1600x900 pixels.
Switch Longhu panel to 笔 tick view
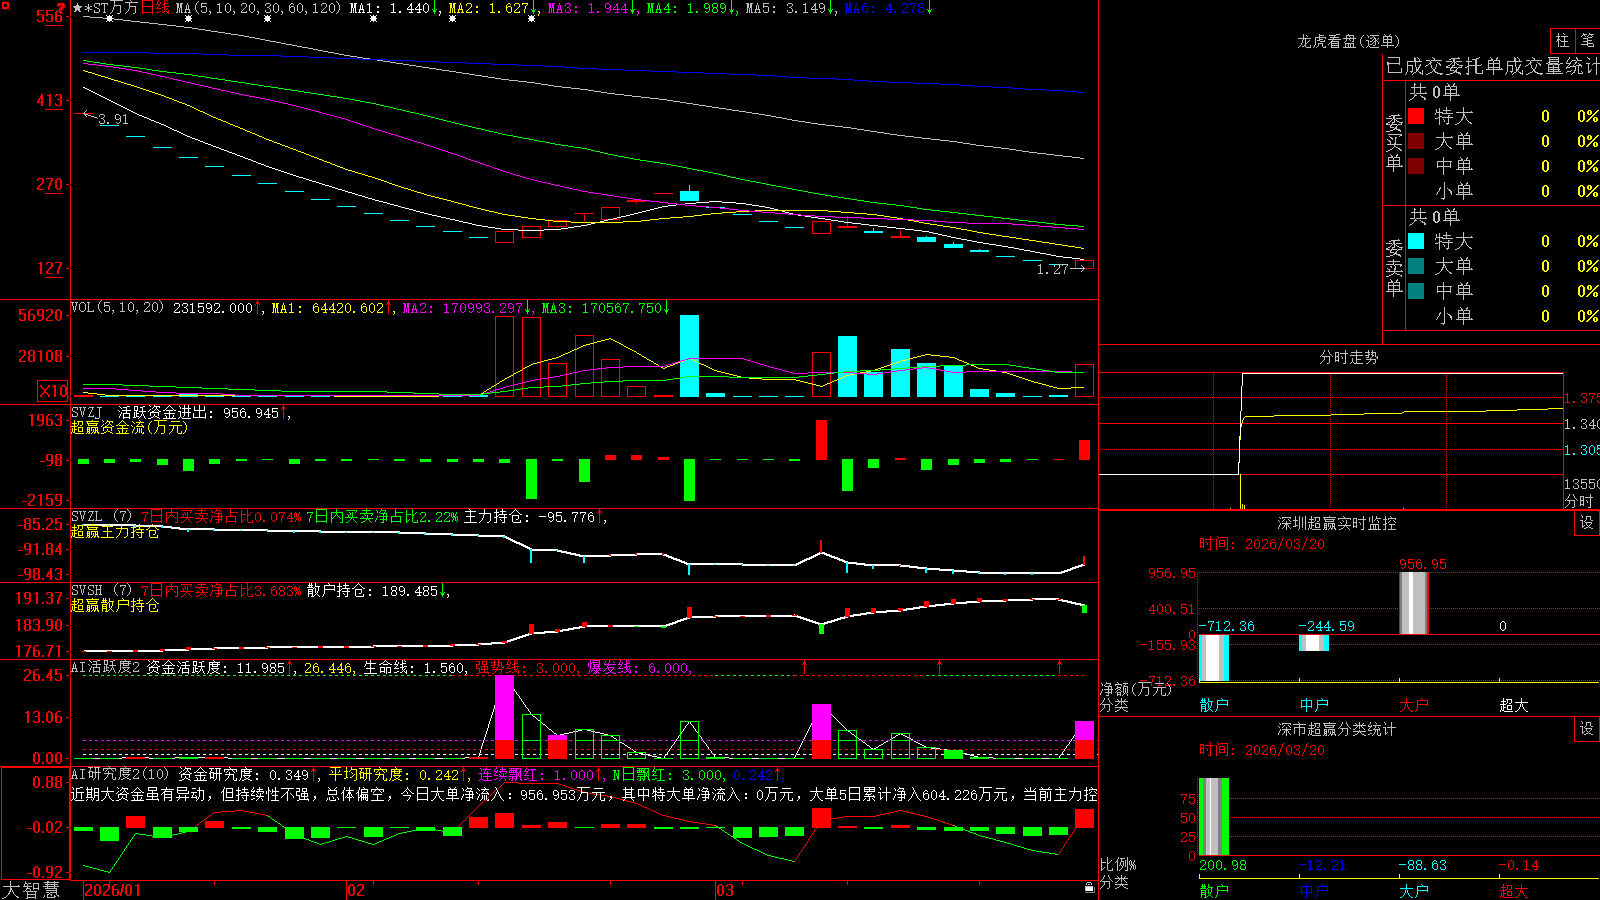pyautogui.click(x=1587, y=40)
